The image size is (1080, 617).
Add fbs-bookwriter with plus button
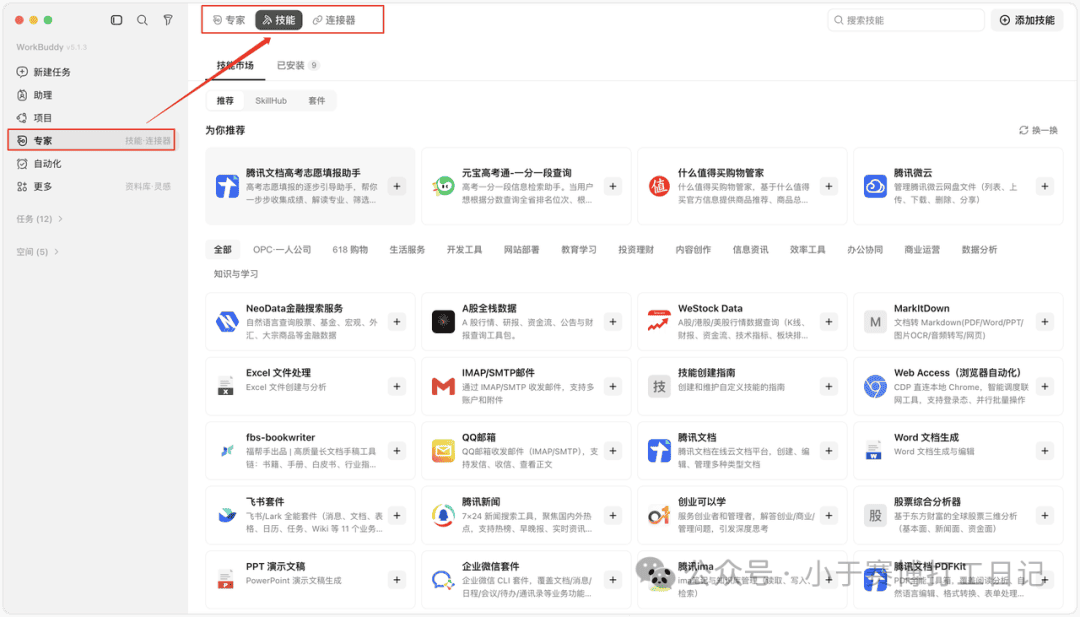tap(397, 451)
